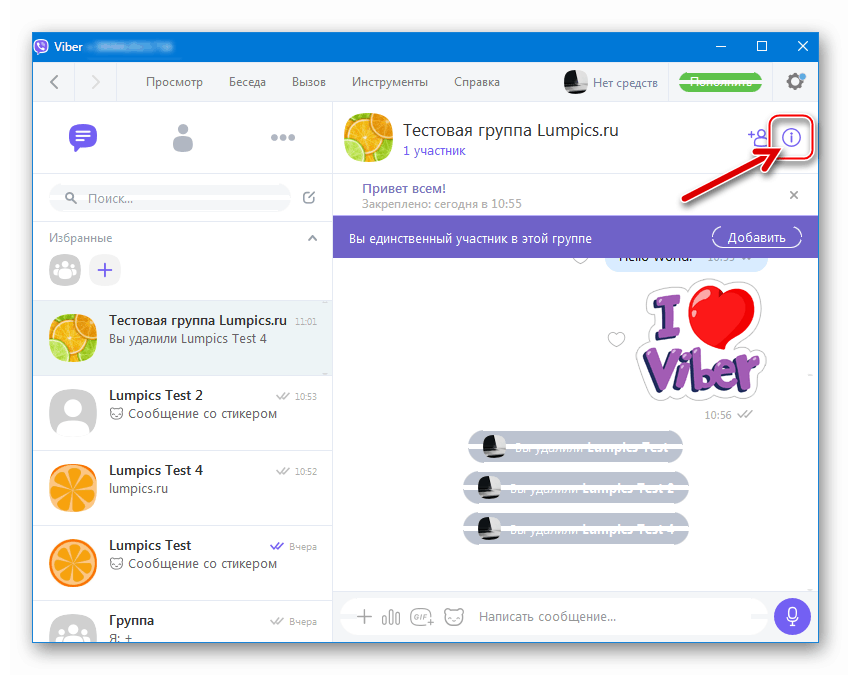Image resolution: width=851 pixels, height=675 pixels.
Task: Open the sticker picker in message bar
Action: click(454, 617)
